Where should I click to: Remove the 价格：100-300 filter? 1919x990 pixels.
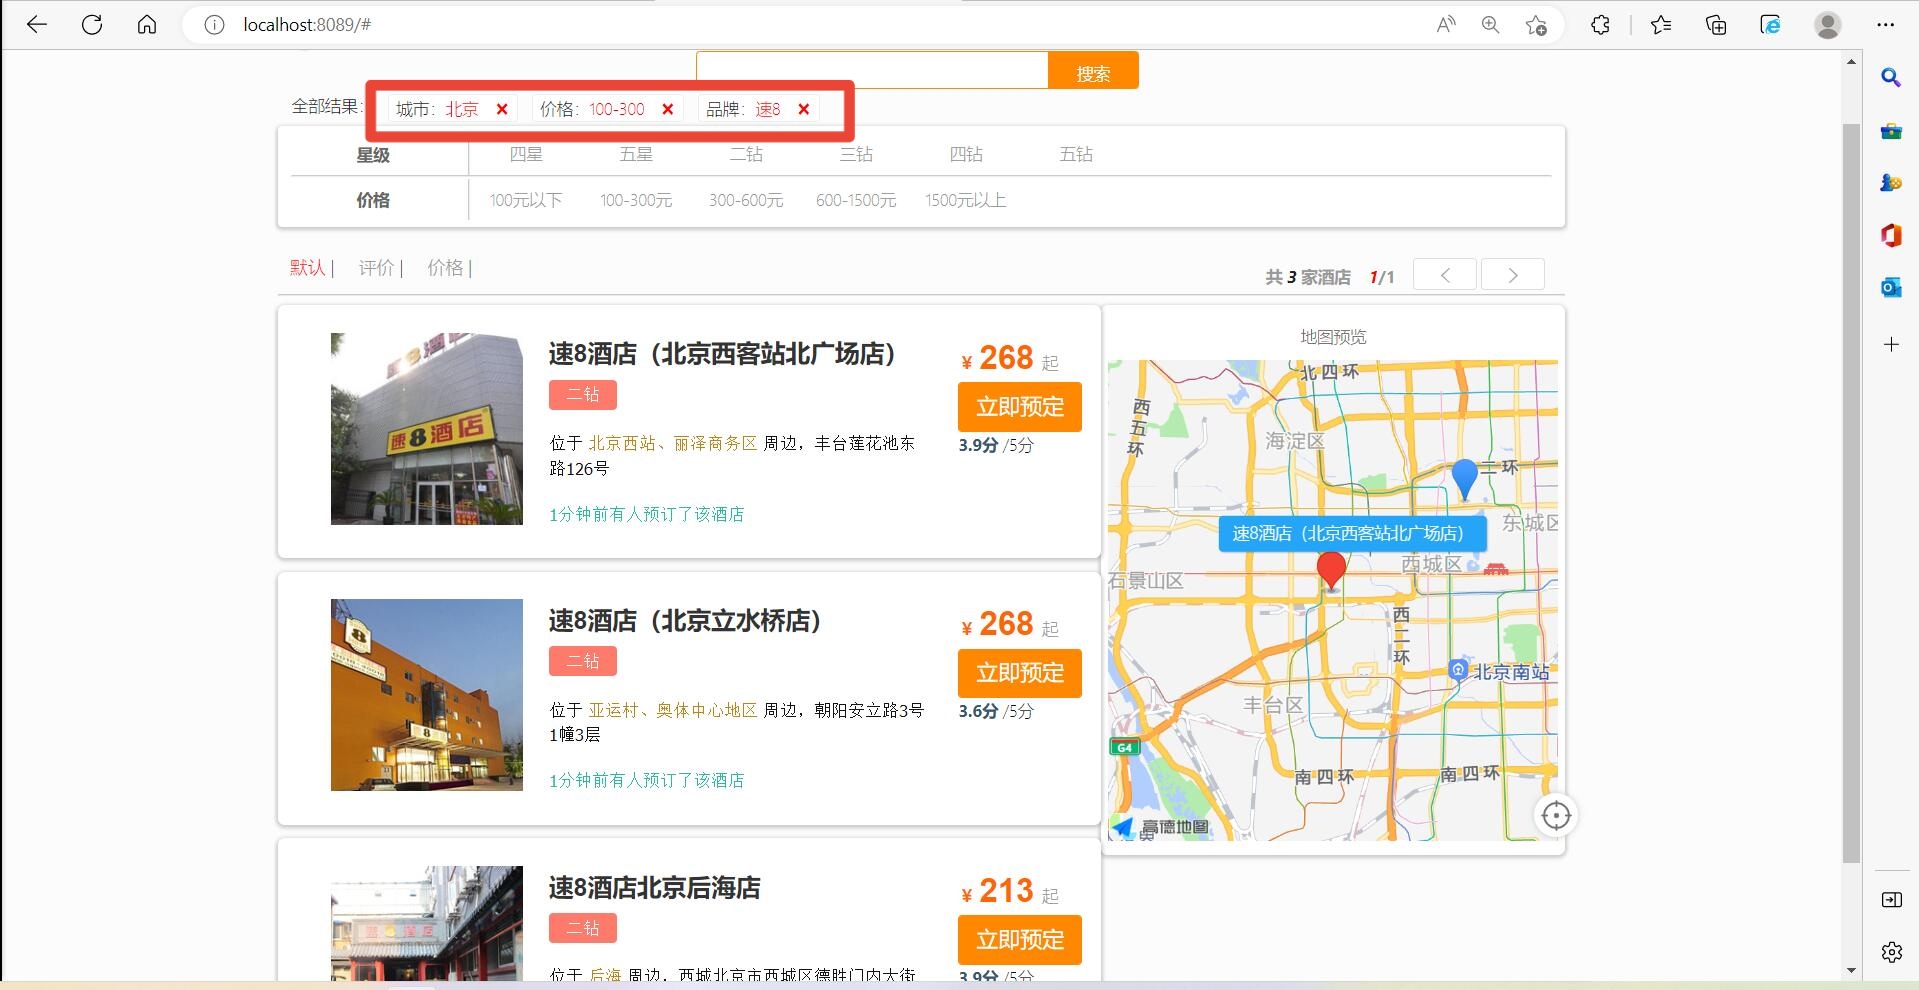tap(668, 109)
